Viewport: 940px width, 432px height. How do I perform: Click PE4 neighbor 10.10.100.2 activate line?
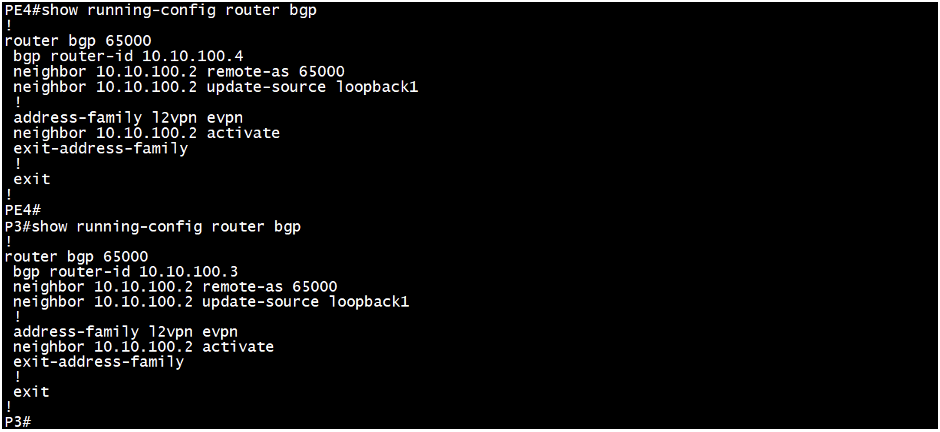click(146, 133)
